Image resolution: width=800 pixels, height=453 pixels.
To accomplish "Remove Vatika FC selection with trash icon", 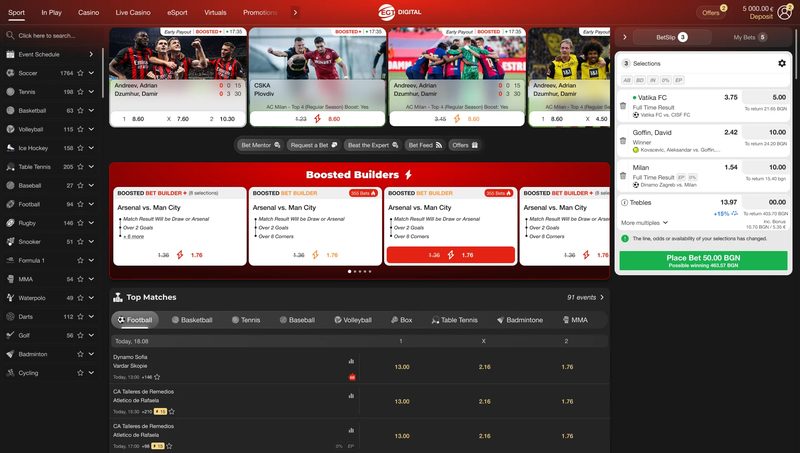I will pyautogui.click(x=623, y=106).
